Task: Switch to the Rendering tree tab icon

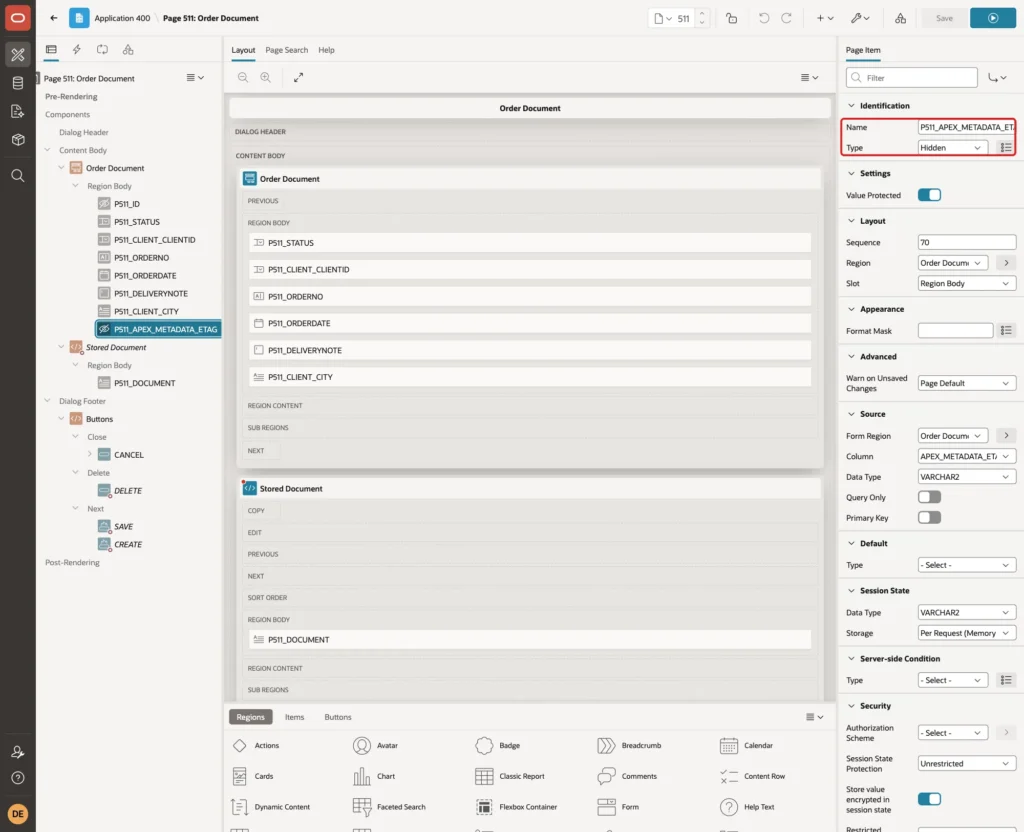Action: coord(51,50)
